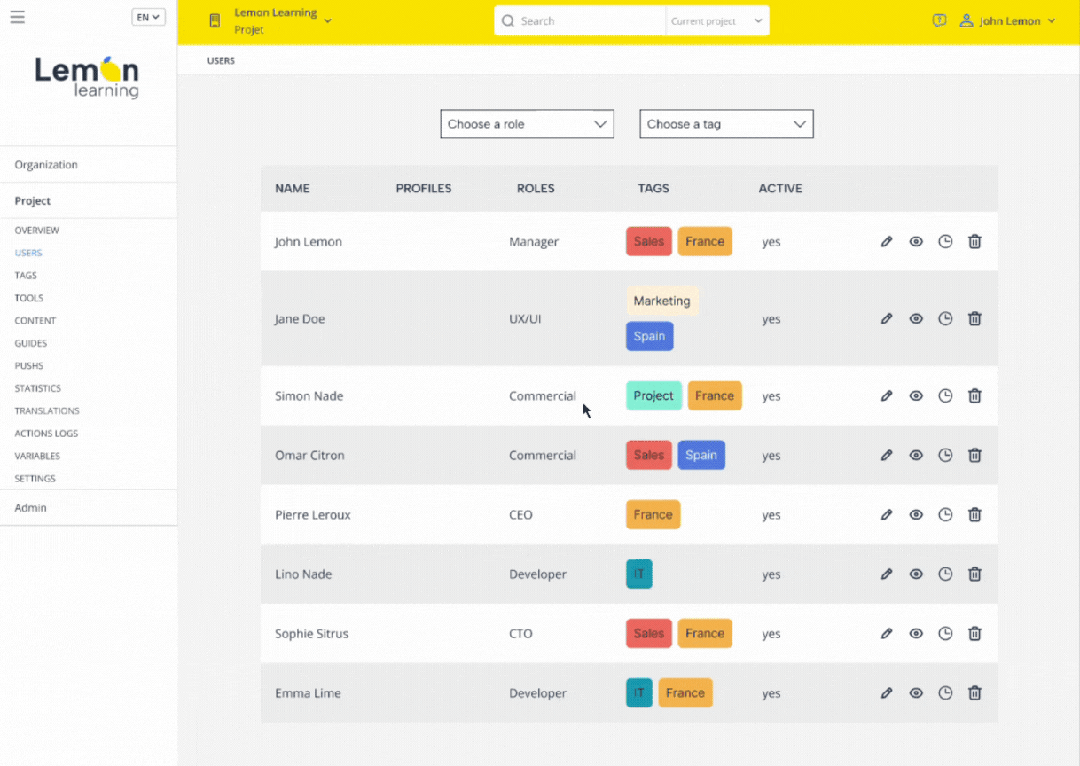Edit Pierre Leroux with pencil icon
Screen dimensions: 1080x766
click(x=886, y=515)
